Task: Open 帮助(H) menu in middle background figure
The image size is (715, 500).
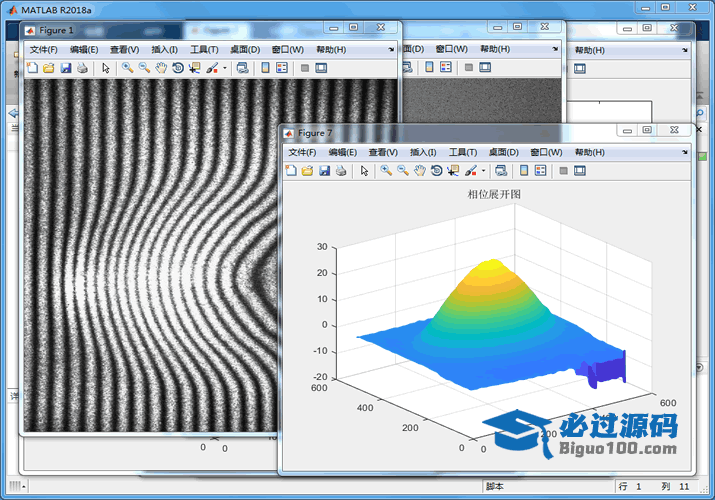Action: (495, 49)
